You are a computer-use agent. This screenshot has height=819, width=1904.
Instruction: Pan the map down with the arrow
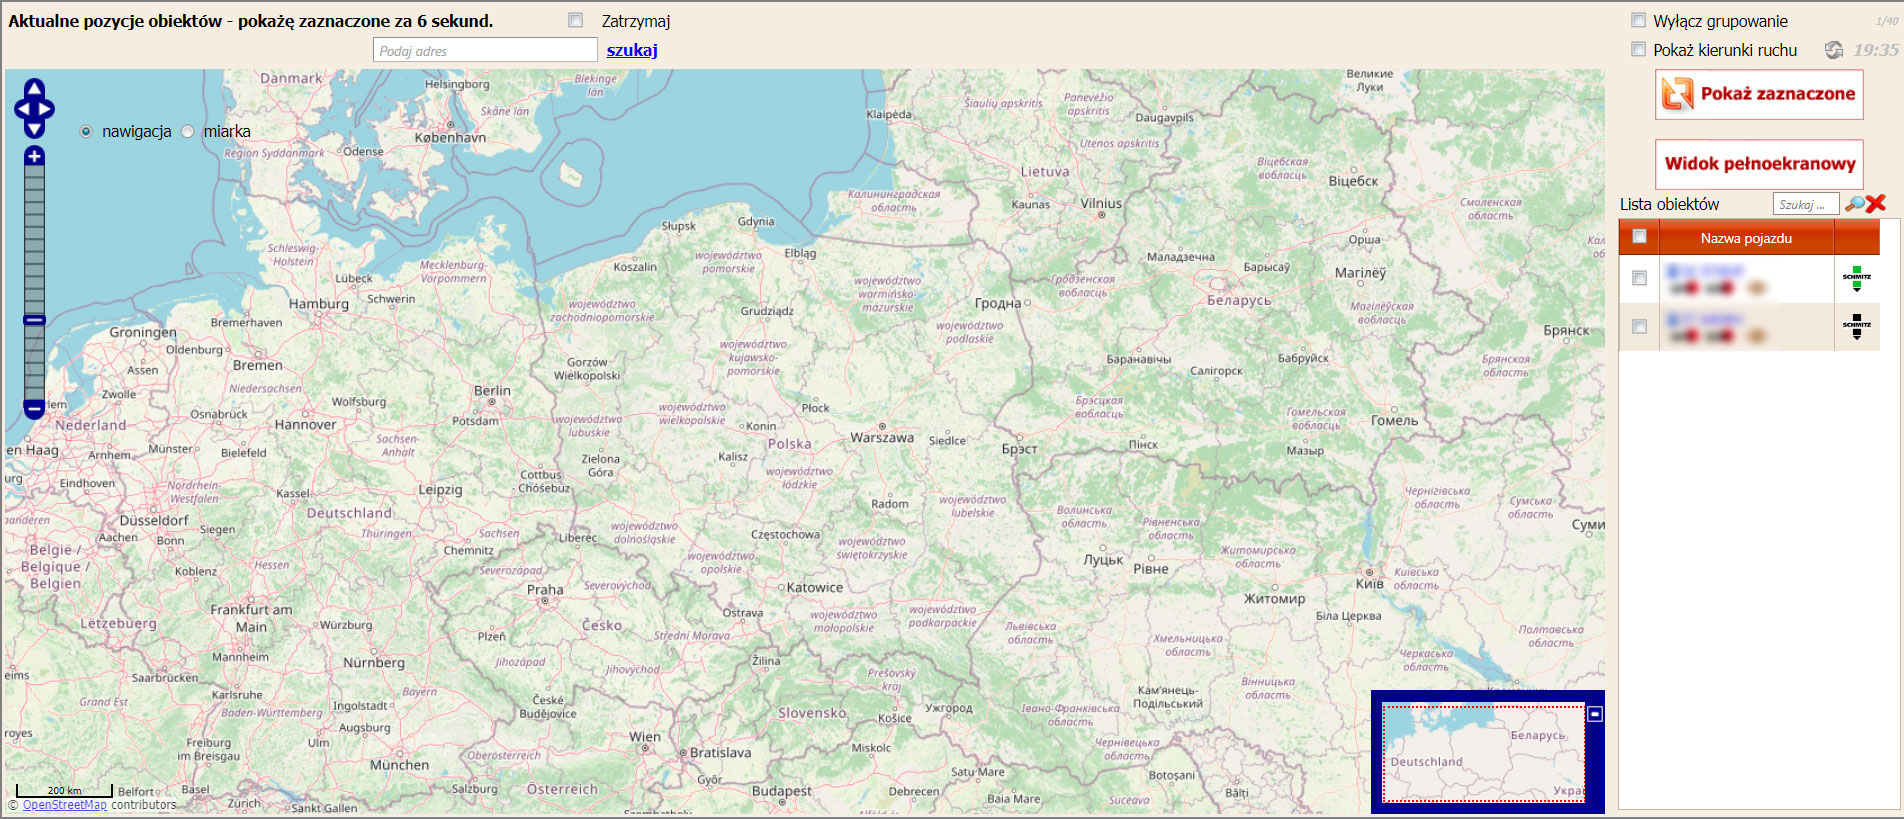click(x=34, y=129)
